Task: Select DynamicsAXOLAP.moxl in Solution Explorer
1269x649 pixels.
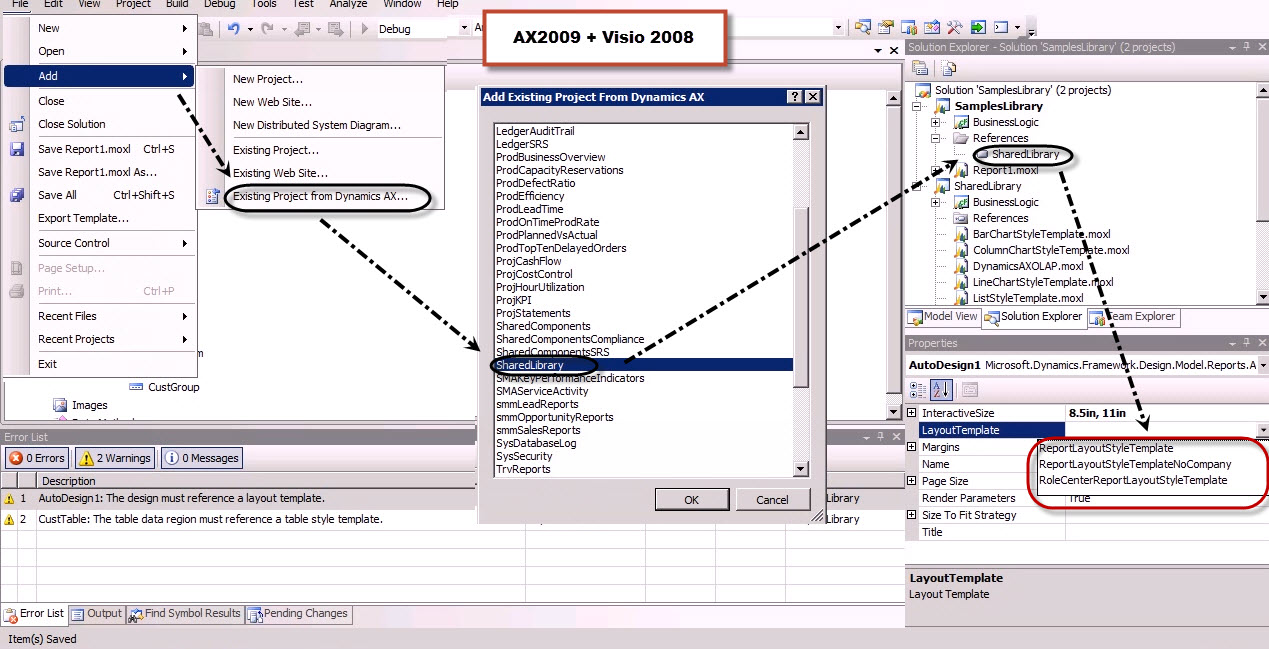Action: click(1028, 266)
